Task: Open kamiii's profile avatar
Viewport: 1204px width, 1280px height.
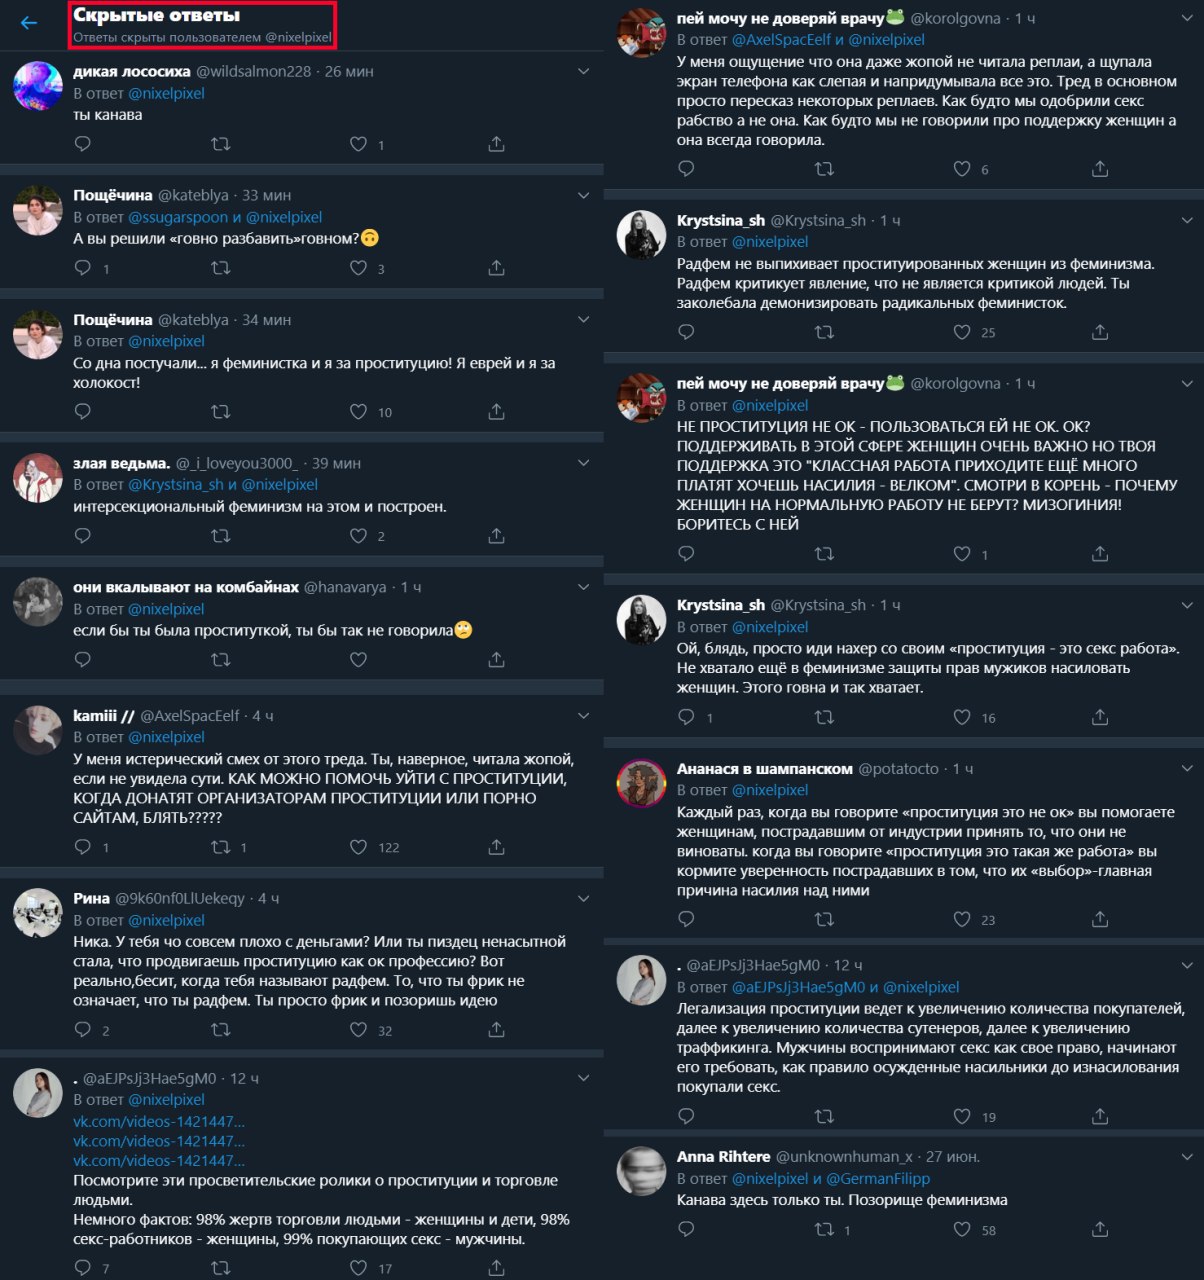Action: [x=38, y=730]
